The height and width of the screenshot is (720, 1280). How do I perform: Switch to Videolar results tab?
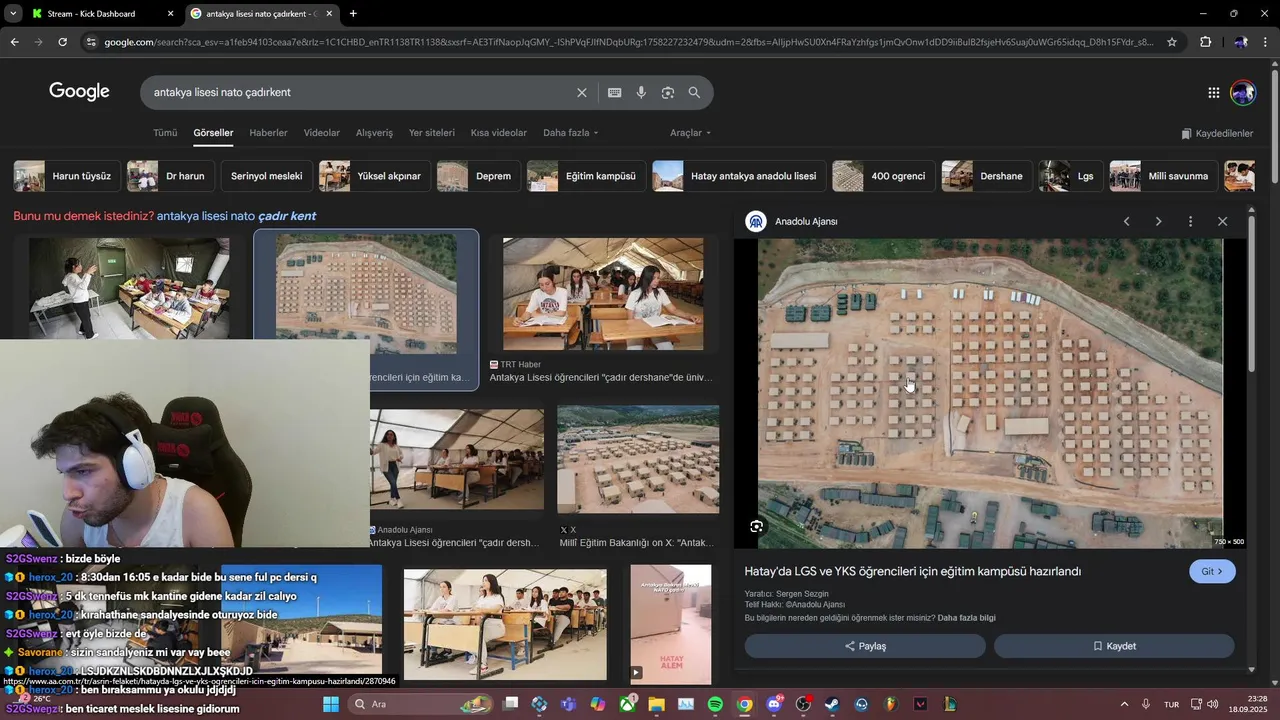pyautogui.click(x=322, y=133)
